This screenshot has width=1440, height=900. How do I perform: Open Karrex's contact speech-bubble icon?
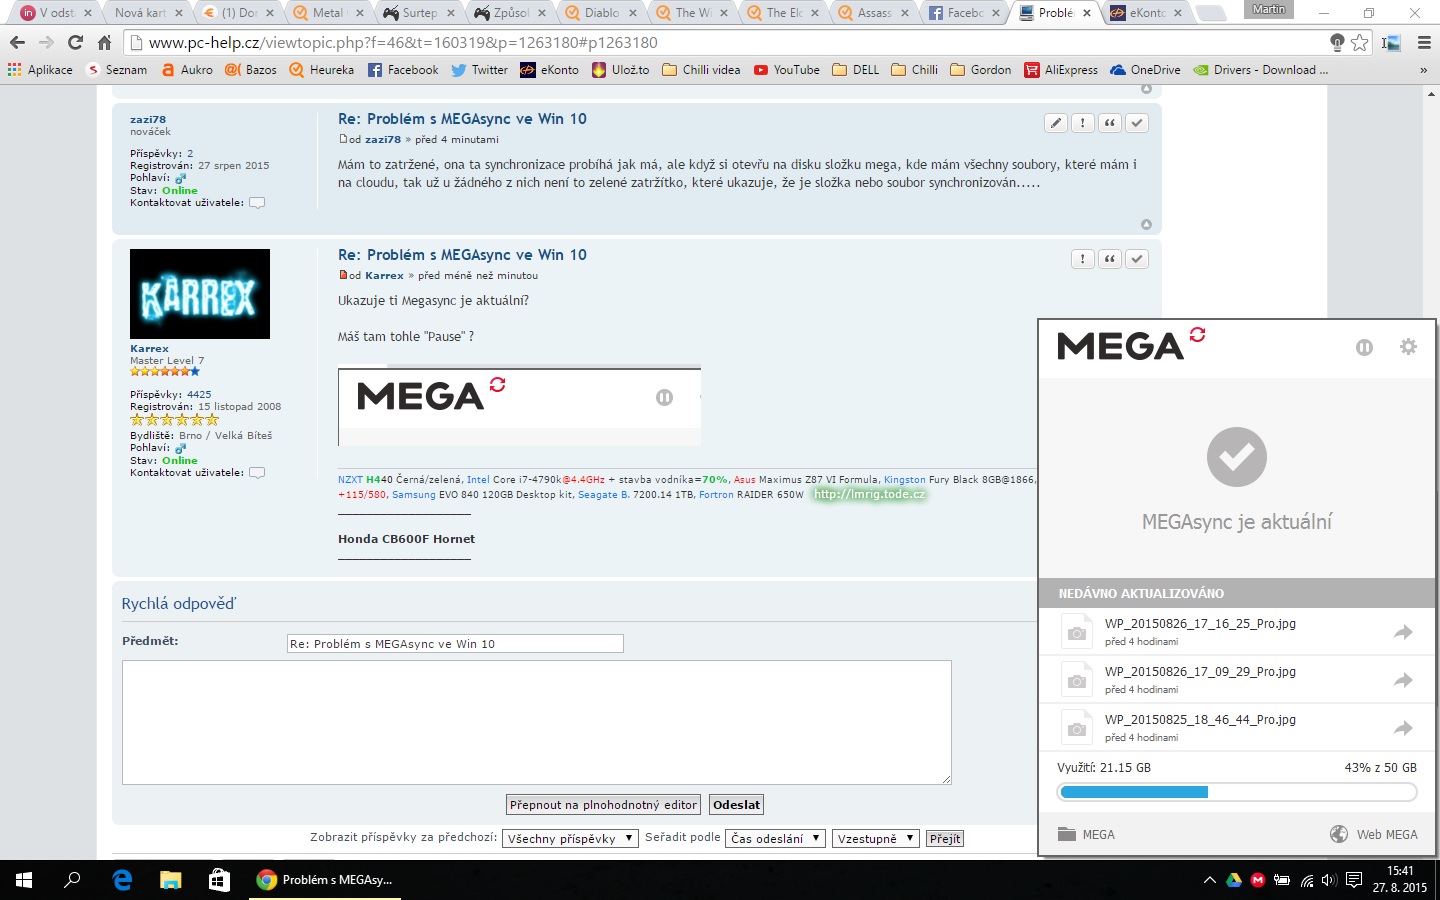(x=257, y=473)
